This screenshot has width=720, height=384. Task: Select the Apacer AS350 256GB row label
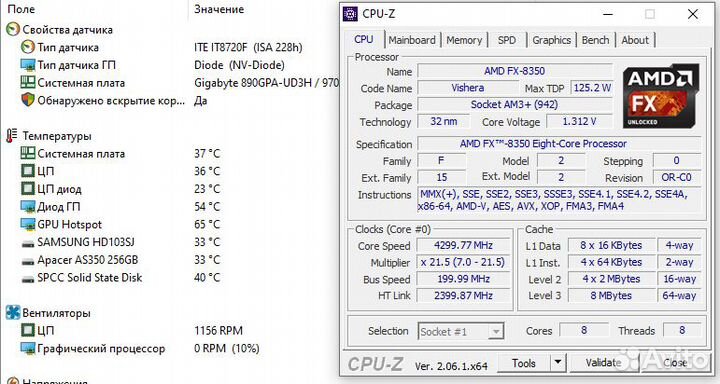[88, 260]
